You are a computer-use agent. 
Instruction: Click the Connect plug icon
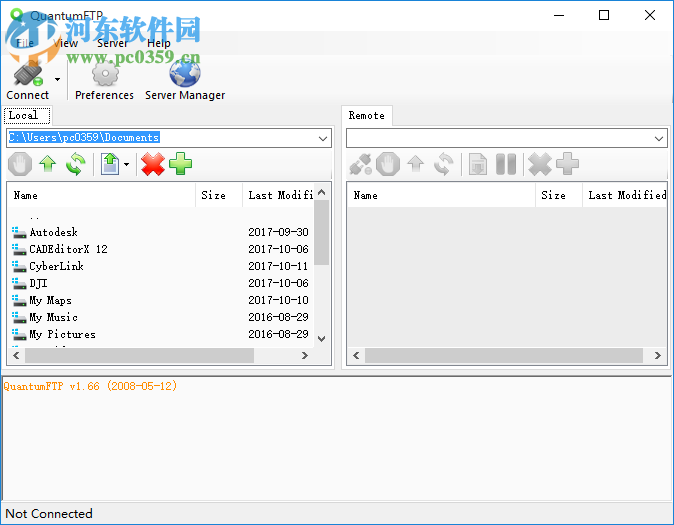pos(28,74)
